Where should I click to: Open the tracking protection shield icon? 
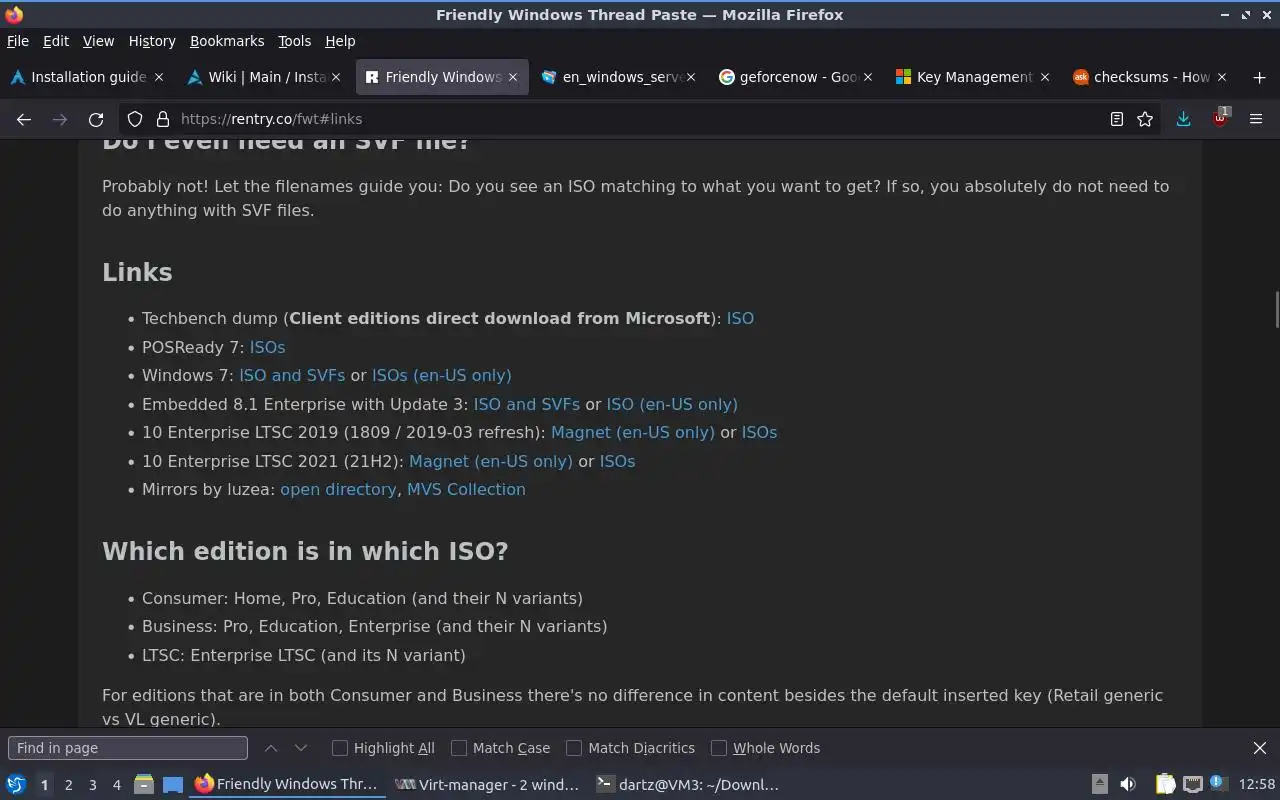coord(135,119)
